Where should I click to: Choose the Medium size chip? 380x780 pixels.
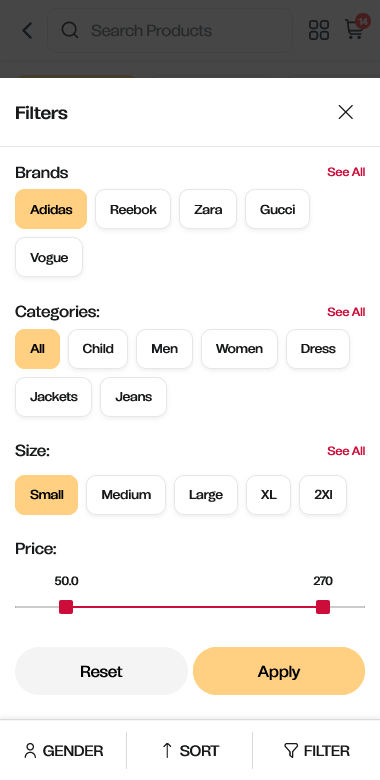(126, 495)
